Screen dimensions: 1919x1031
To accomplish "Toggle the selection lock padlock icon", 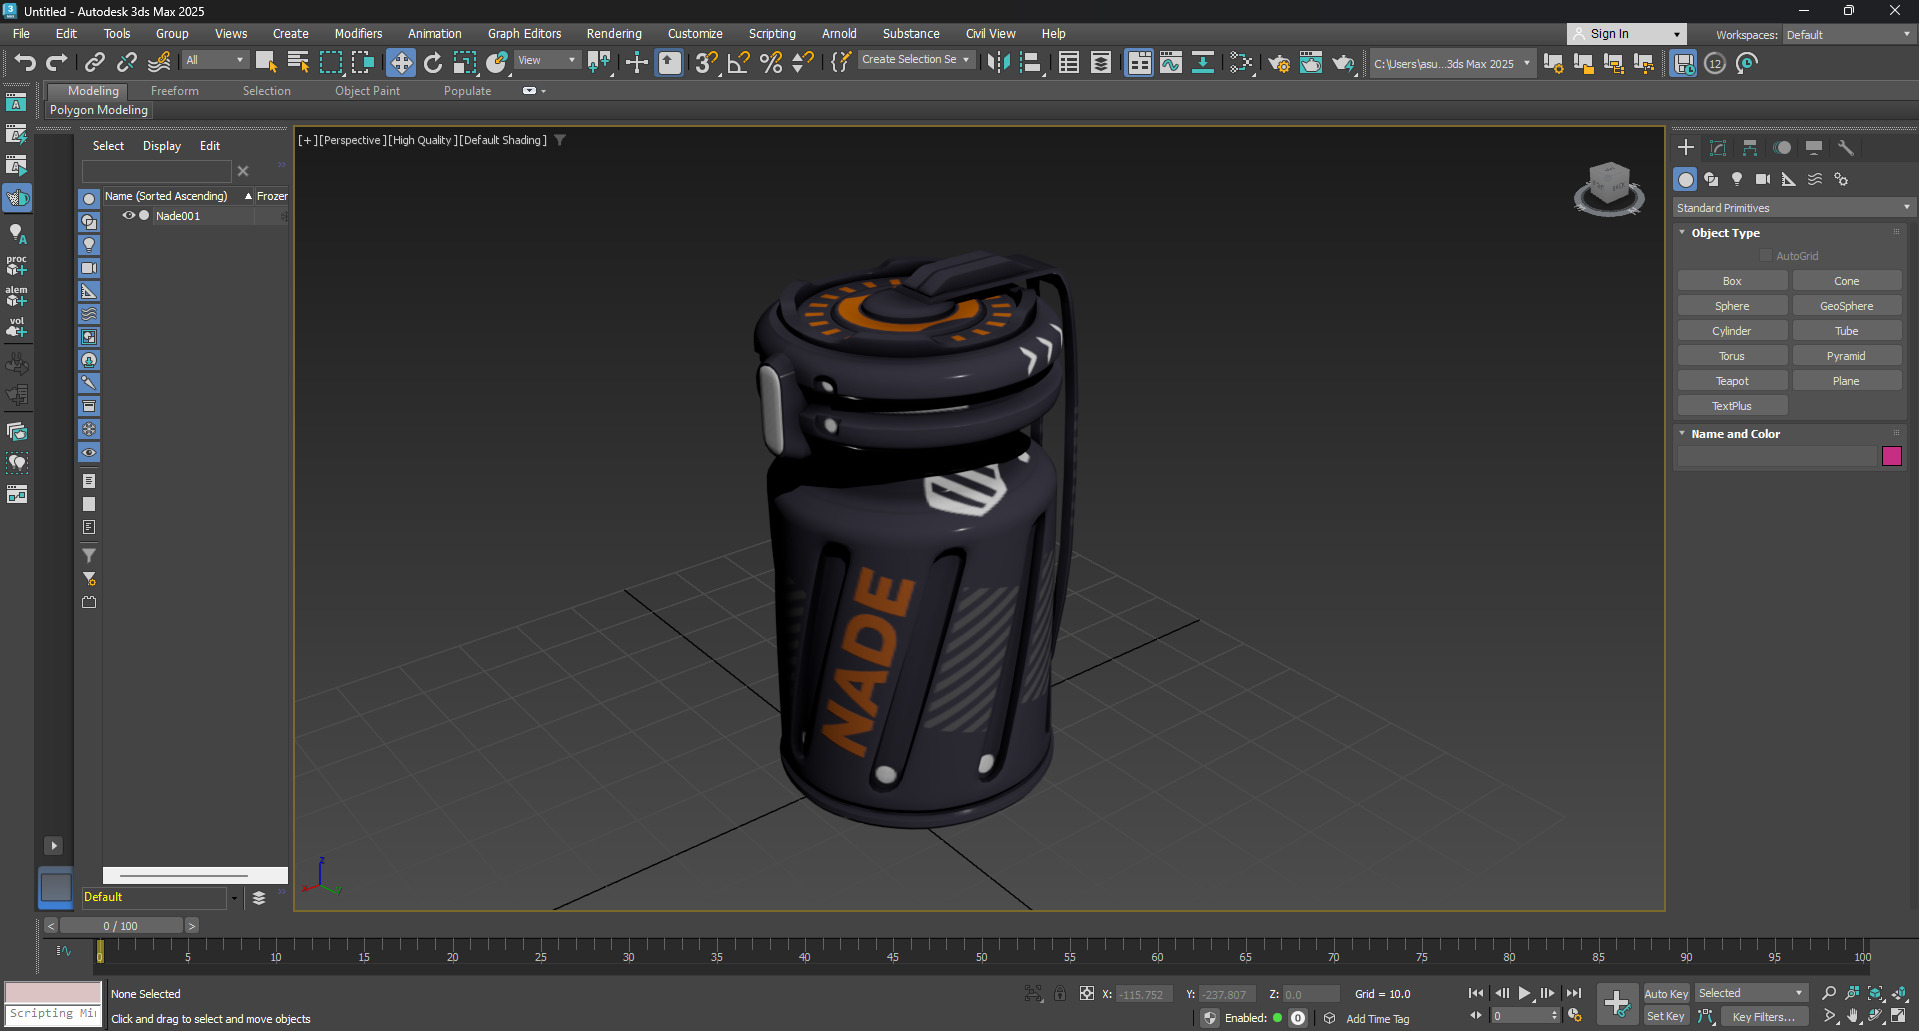I will pyautogui.click(x=1060, y=993).
